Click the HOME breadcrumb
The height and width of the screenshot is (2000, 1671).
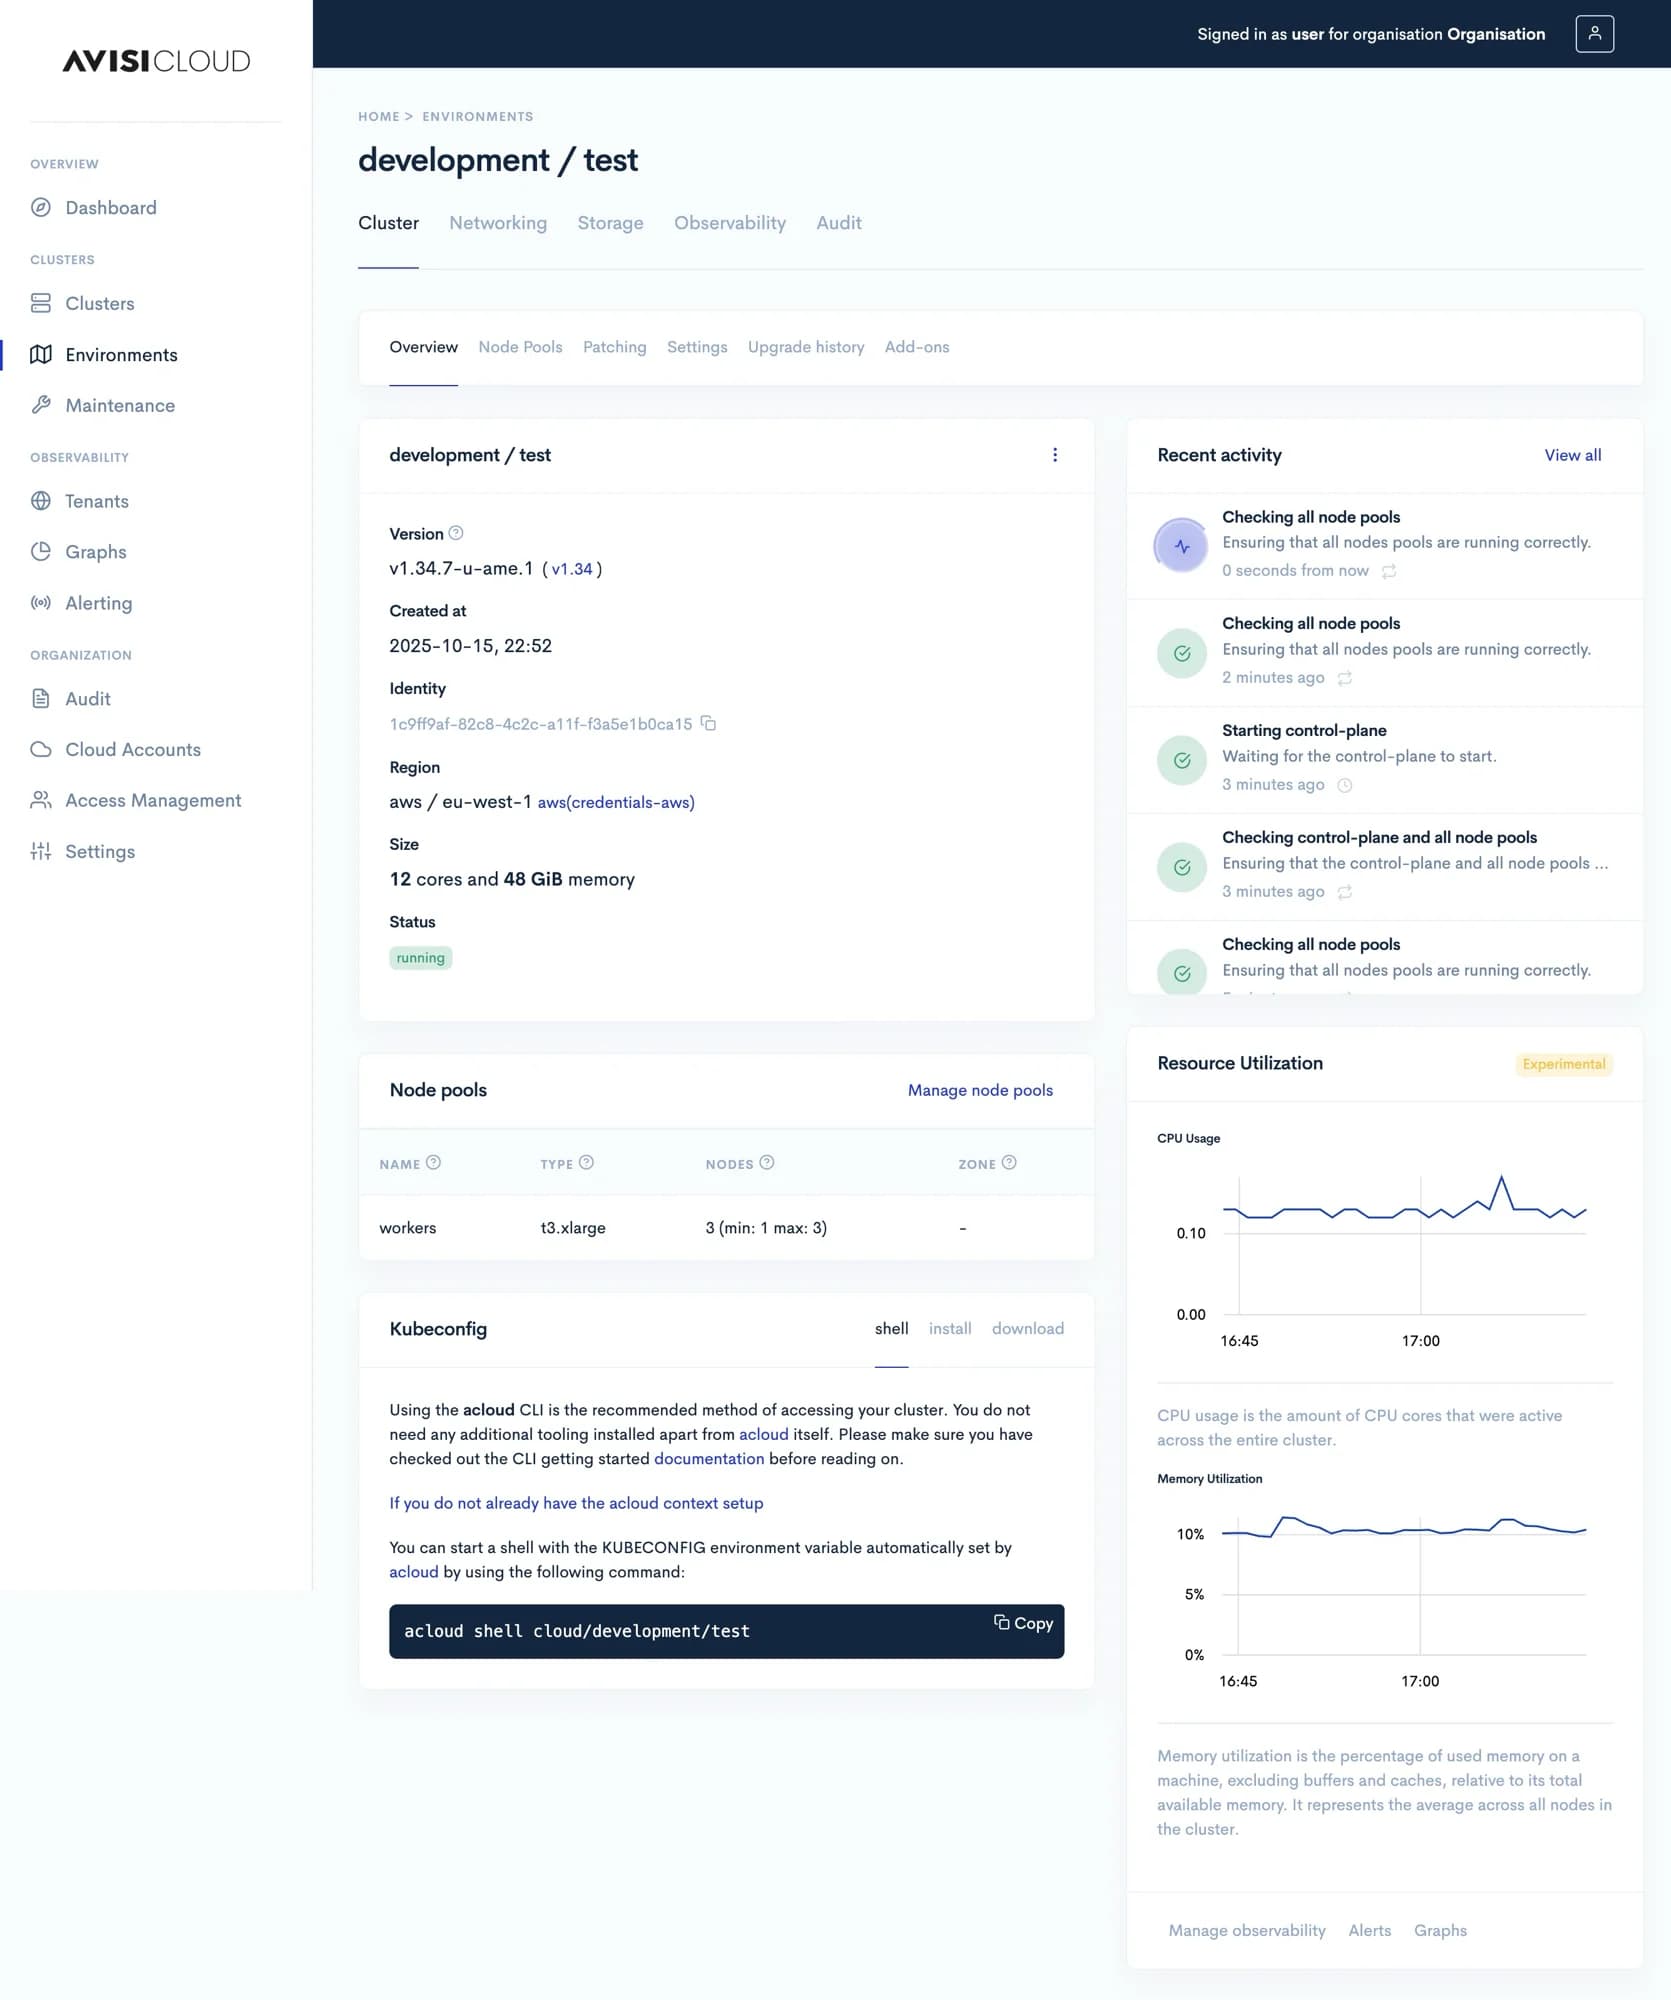pos(379,117)
